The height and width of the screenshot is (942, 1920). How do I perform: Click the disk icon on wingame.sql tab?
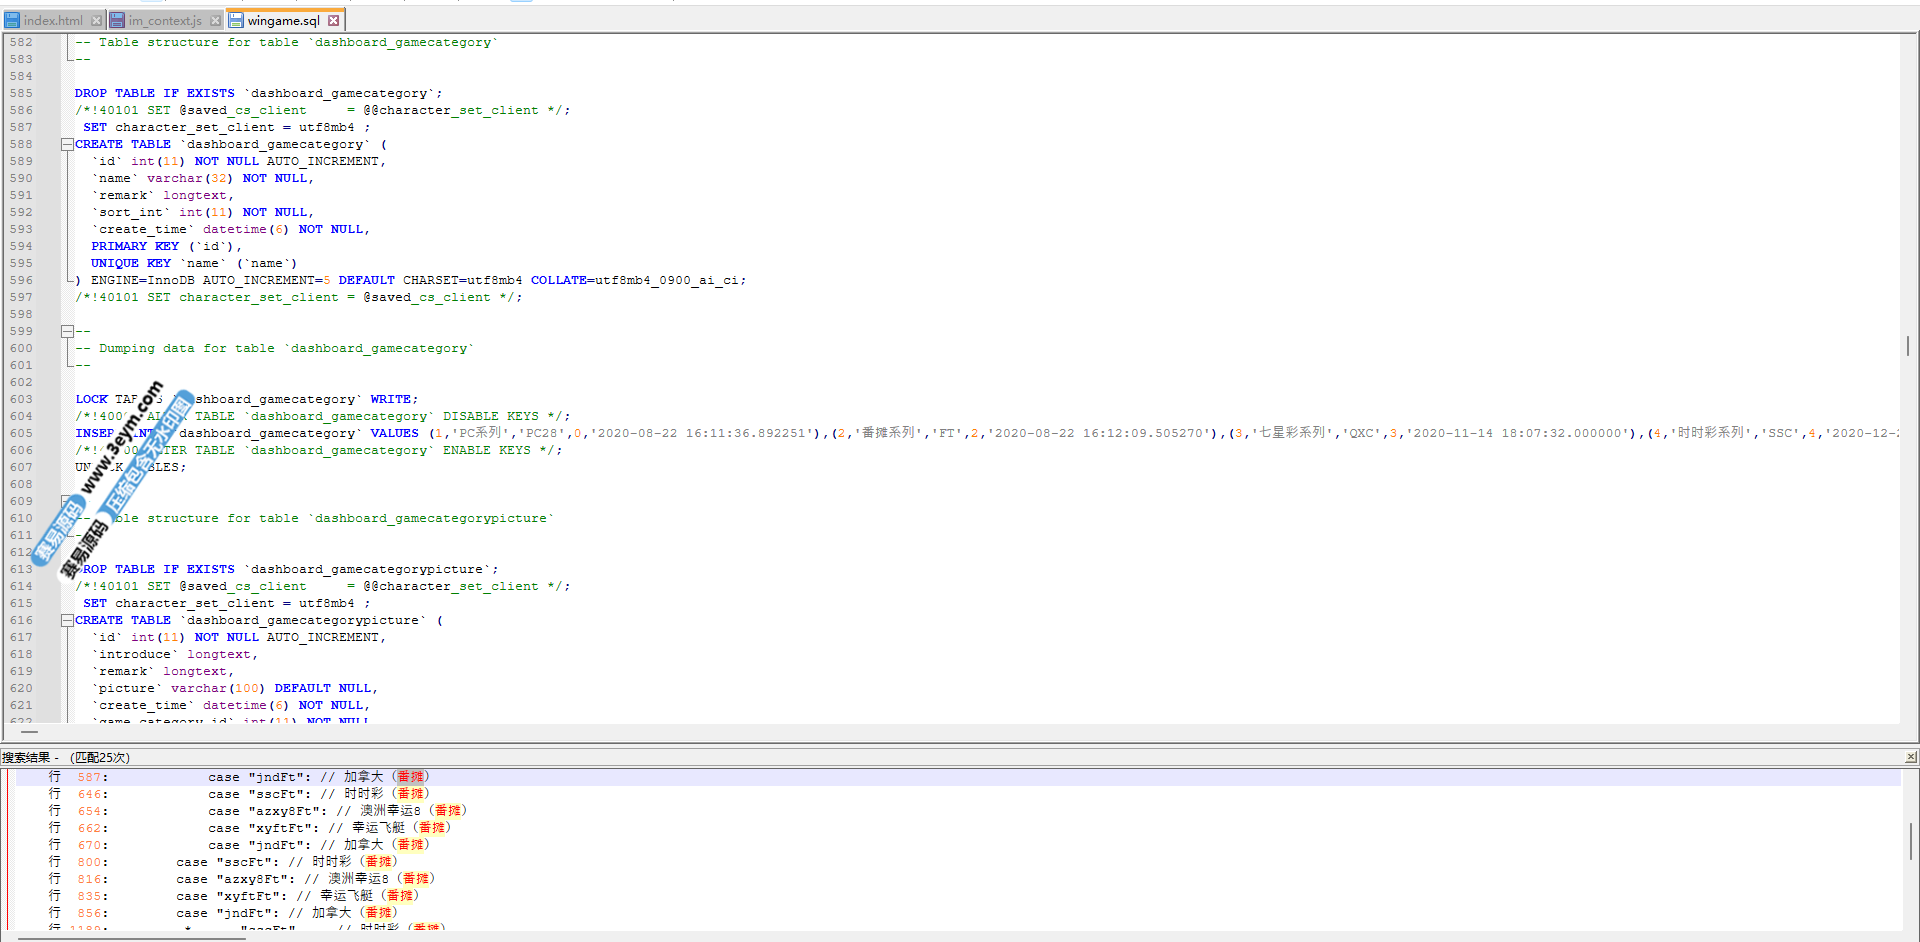(x=236, y=21)
